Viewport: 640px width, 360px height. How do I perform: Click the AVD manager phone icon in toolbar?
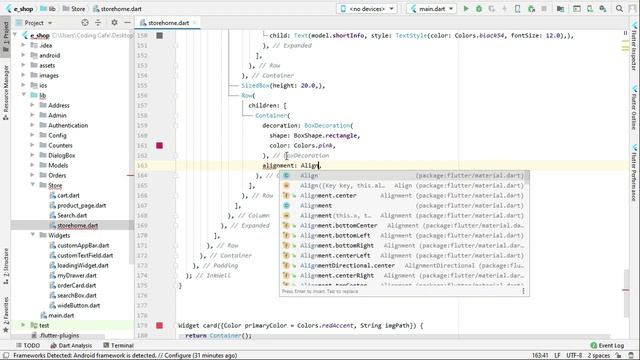pyautogui.click(x=589, y=9)
